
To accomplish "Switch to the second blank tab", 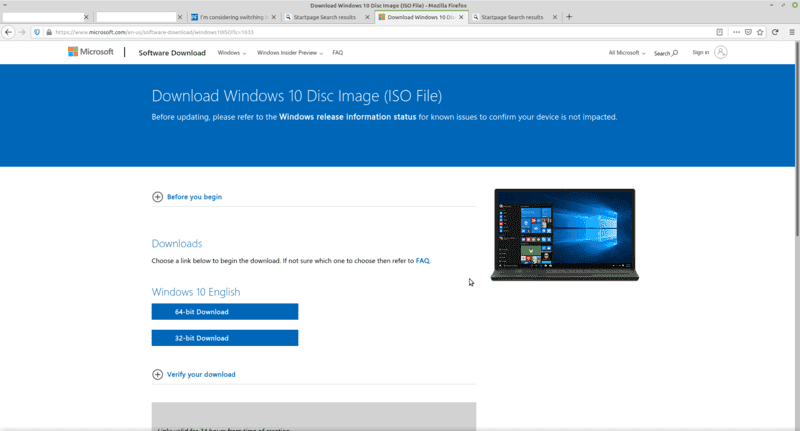I will pyautogui.click(x=136, y=17).
